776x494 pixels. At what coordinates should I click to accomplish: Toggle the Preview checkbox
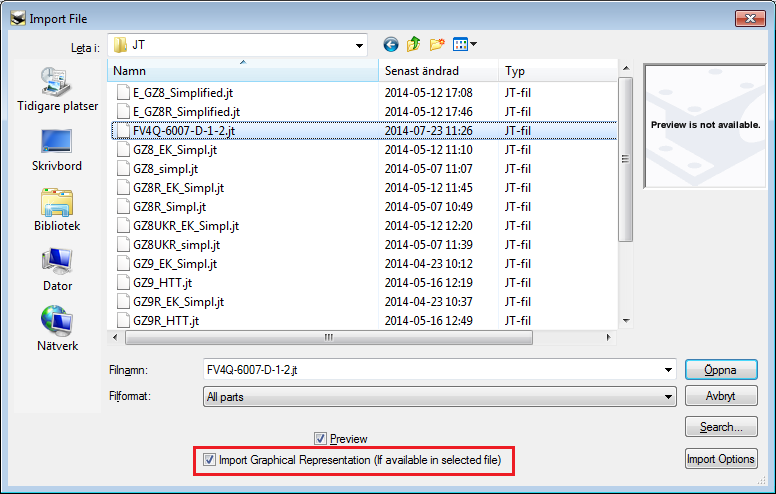(x=320, y=439)
